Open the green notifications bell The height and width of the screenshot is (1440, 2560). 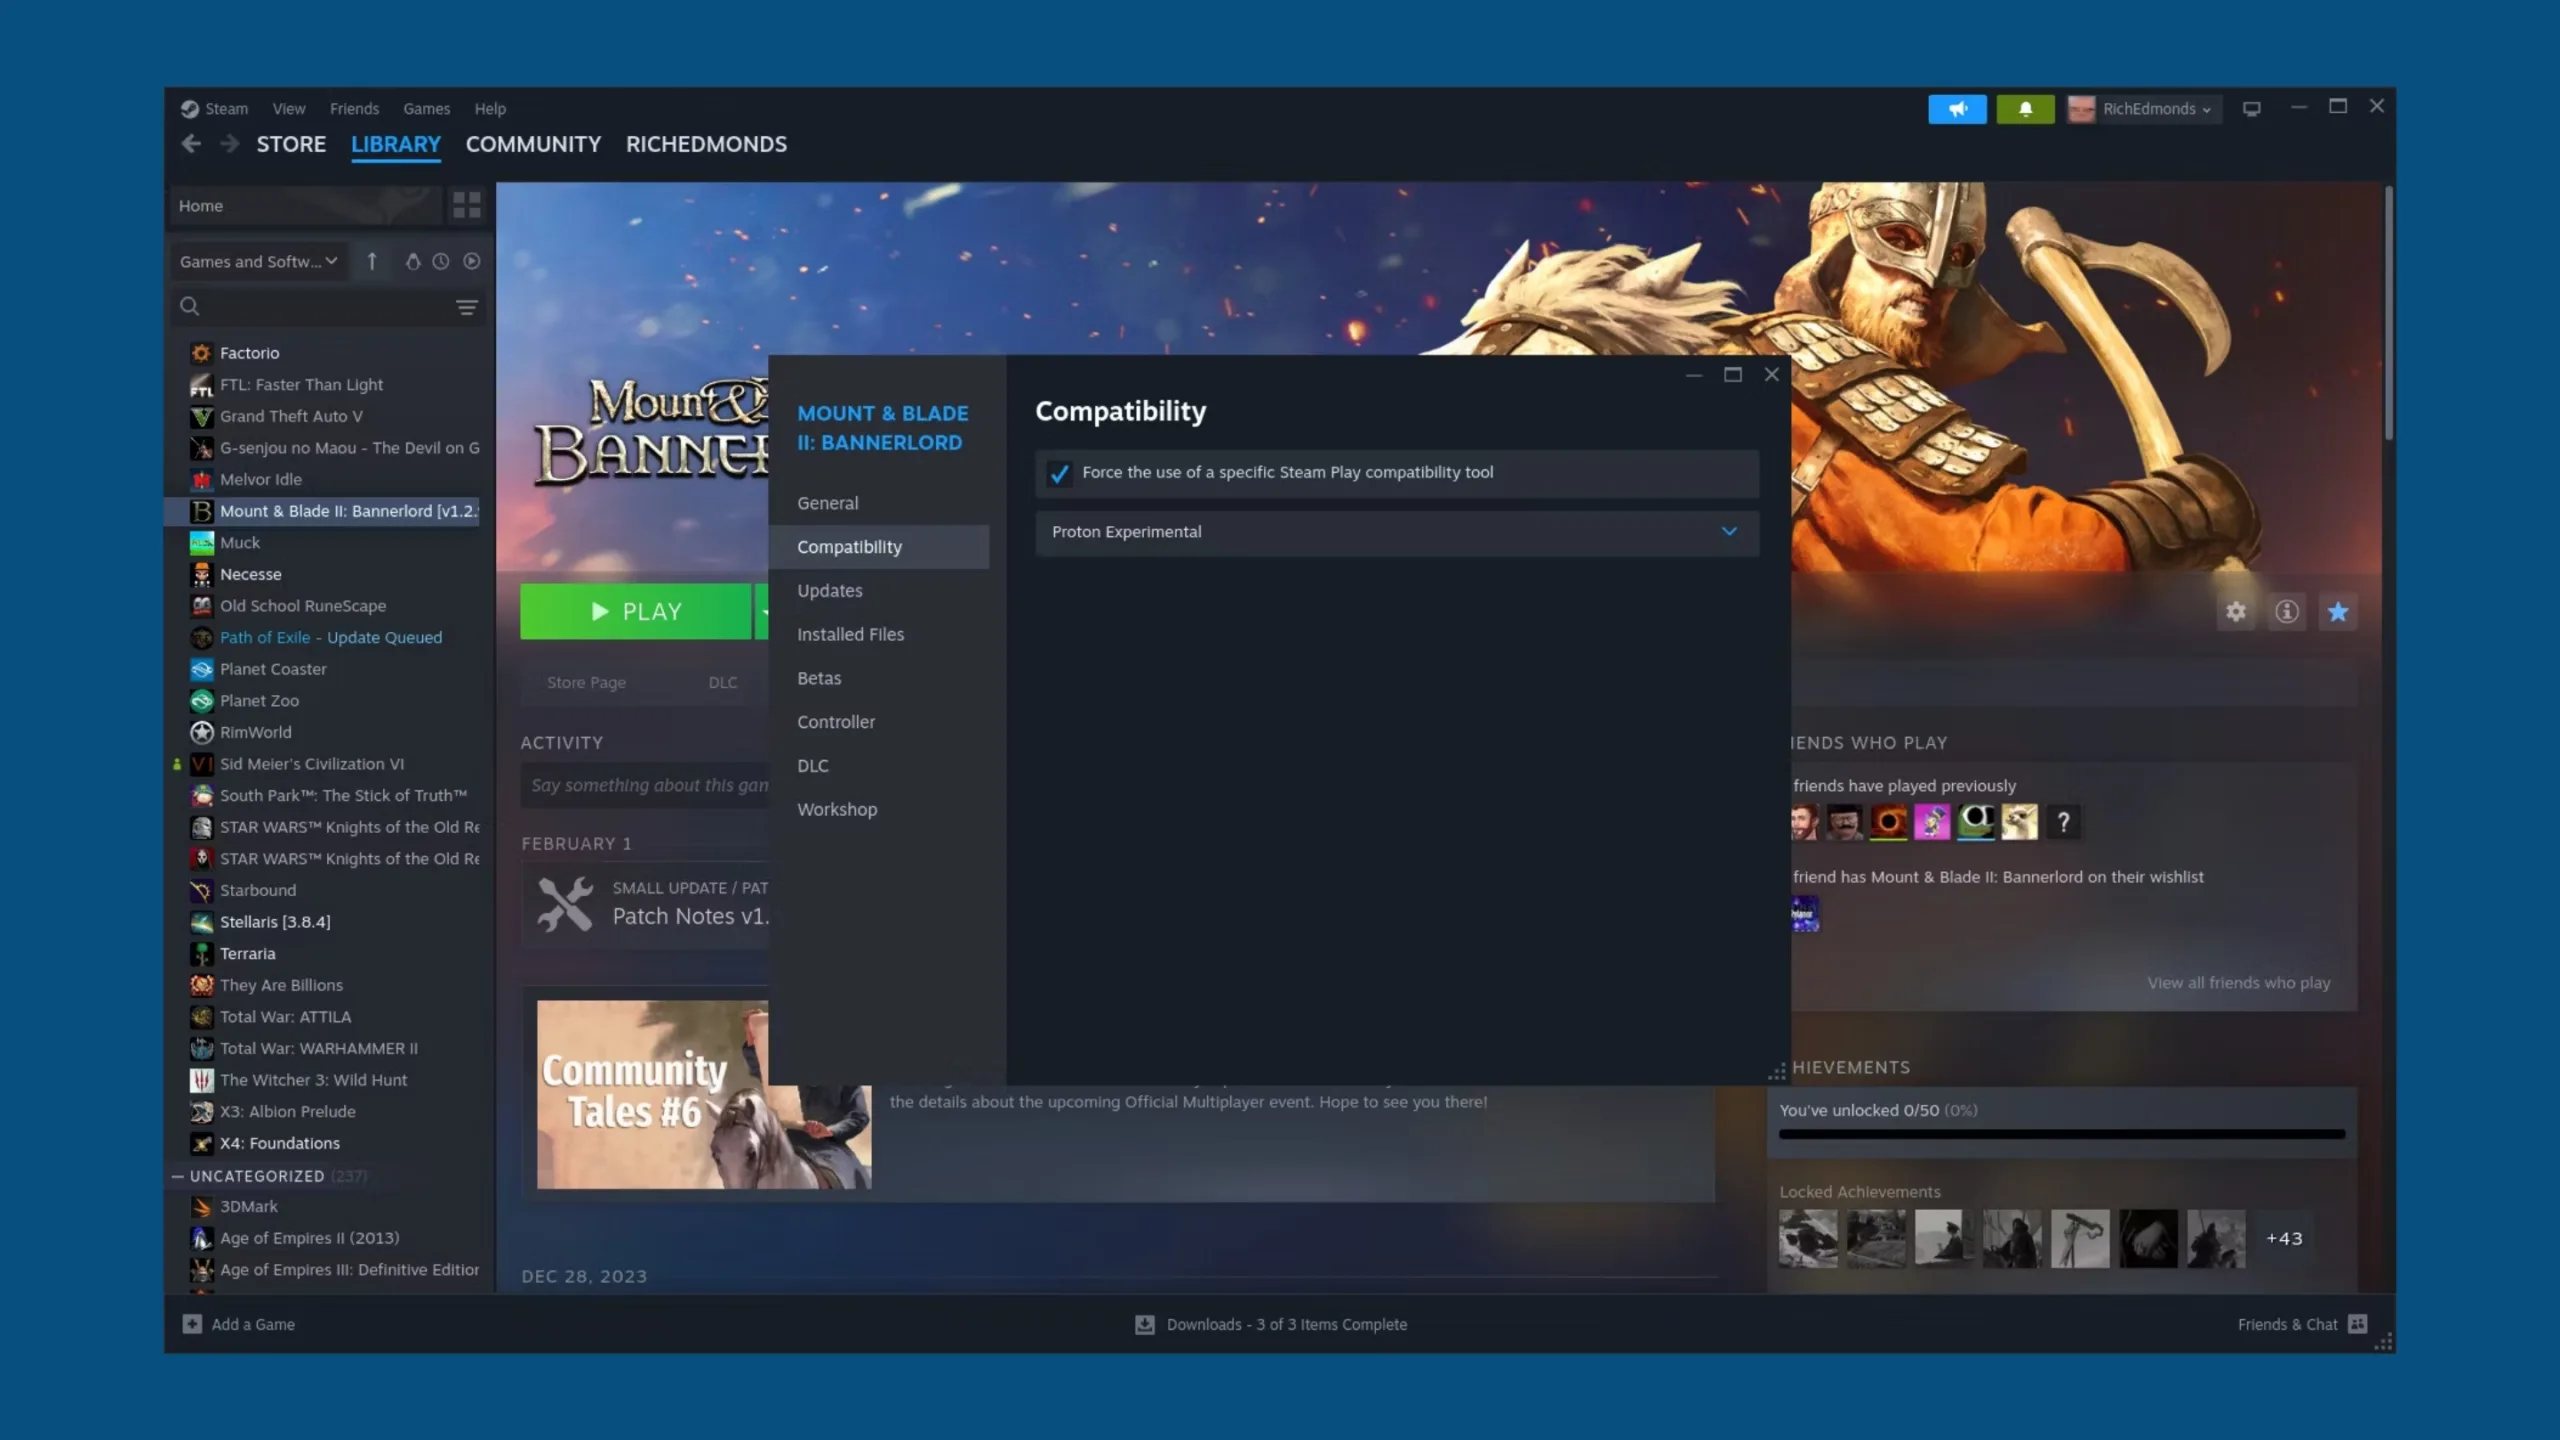(x=2025, y=109)
